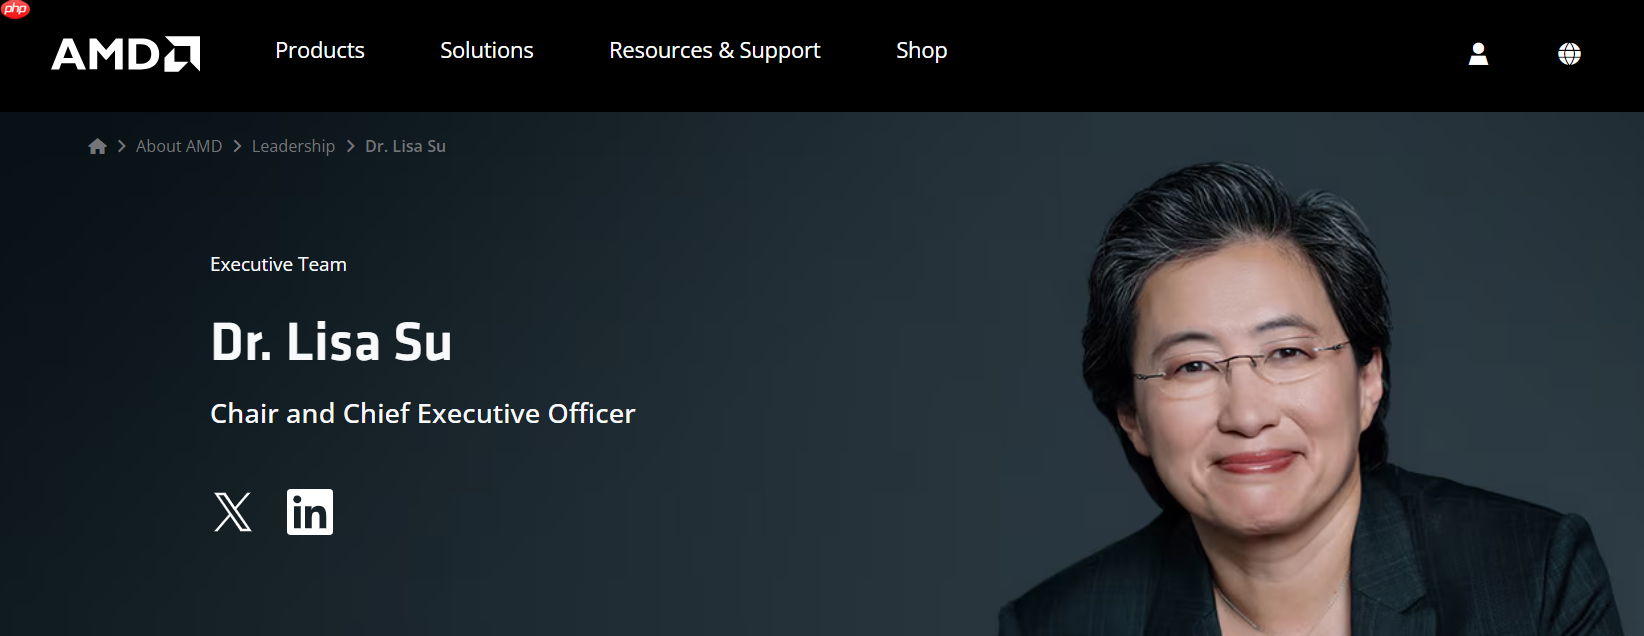Click chevron before Dr. Lisa Su breadcrumb
The height and width of the screenshot is (636, 1644).
pyautogui.click(x=350, y=146)
